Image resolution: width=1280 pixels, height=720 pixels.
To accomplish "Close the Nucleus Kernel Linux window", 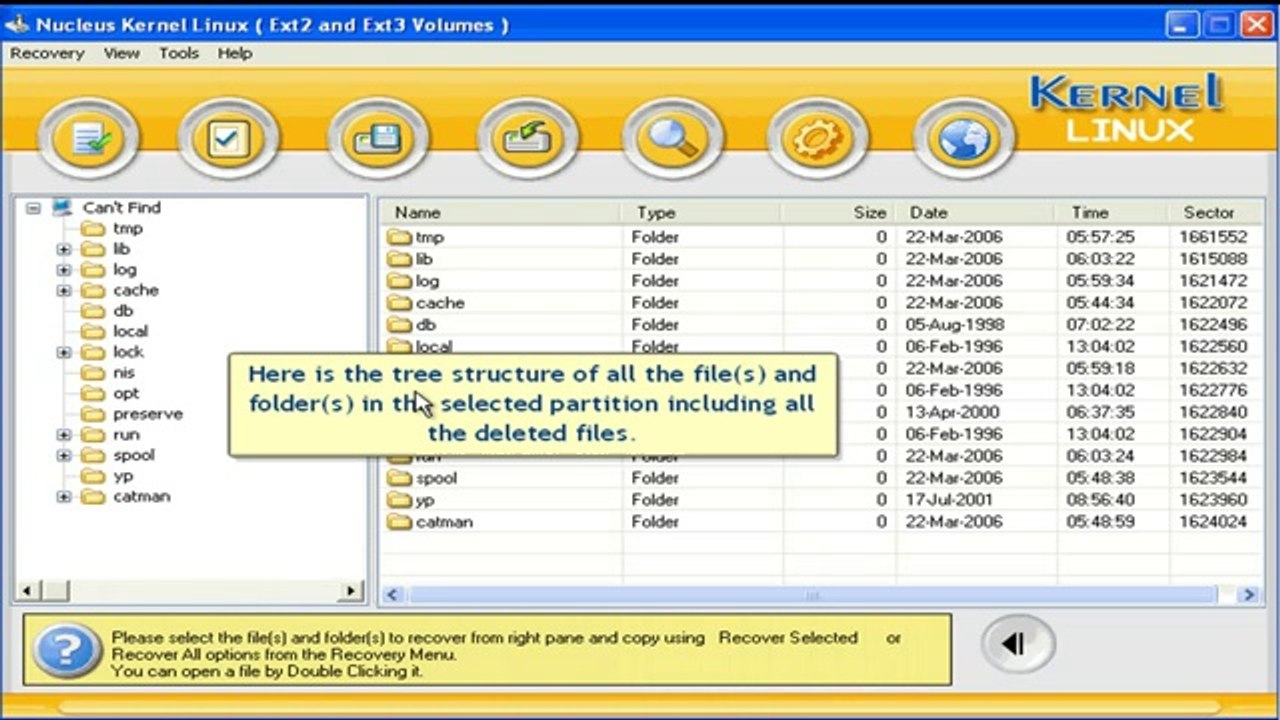I will (x=1256, y=24).
